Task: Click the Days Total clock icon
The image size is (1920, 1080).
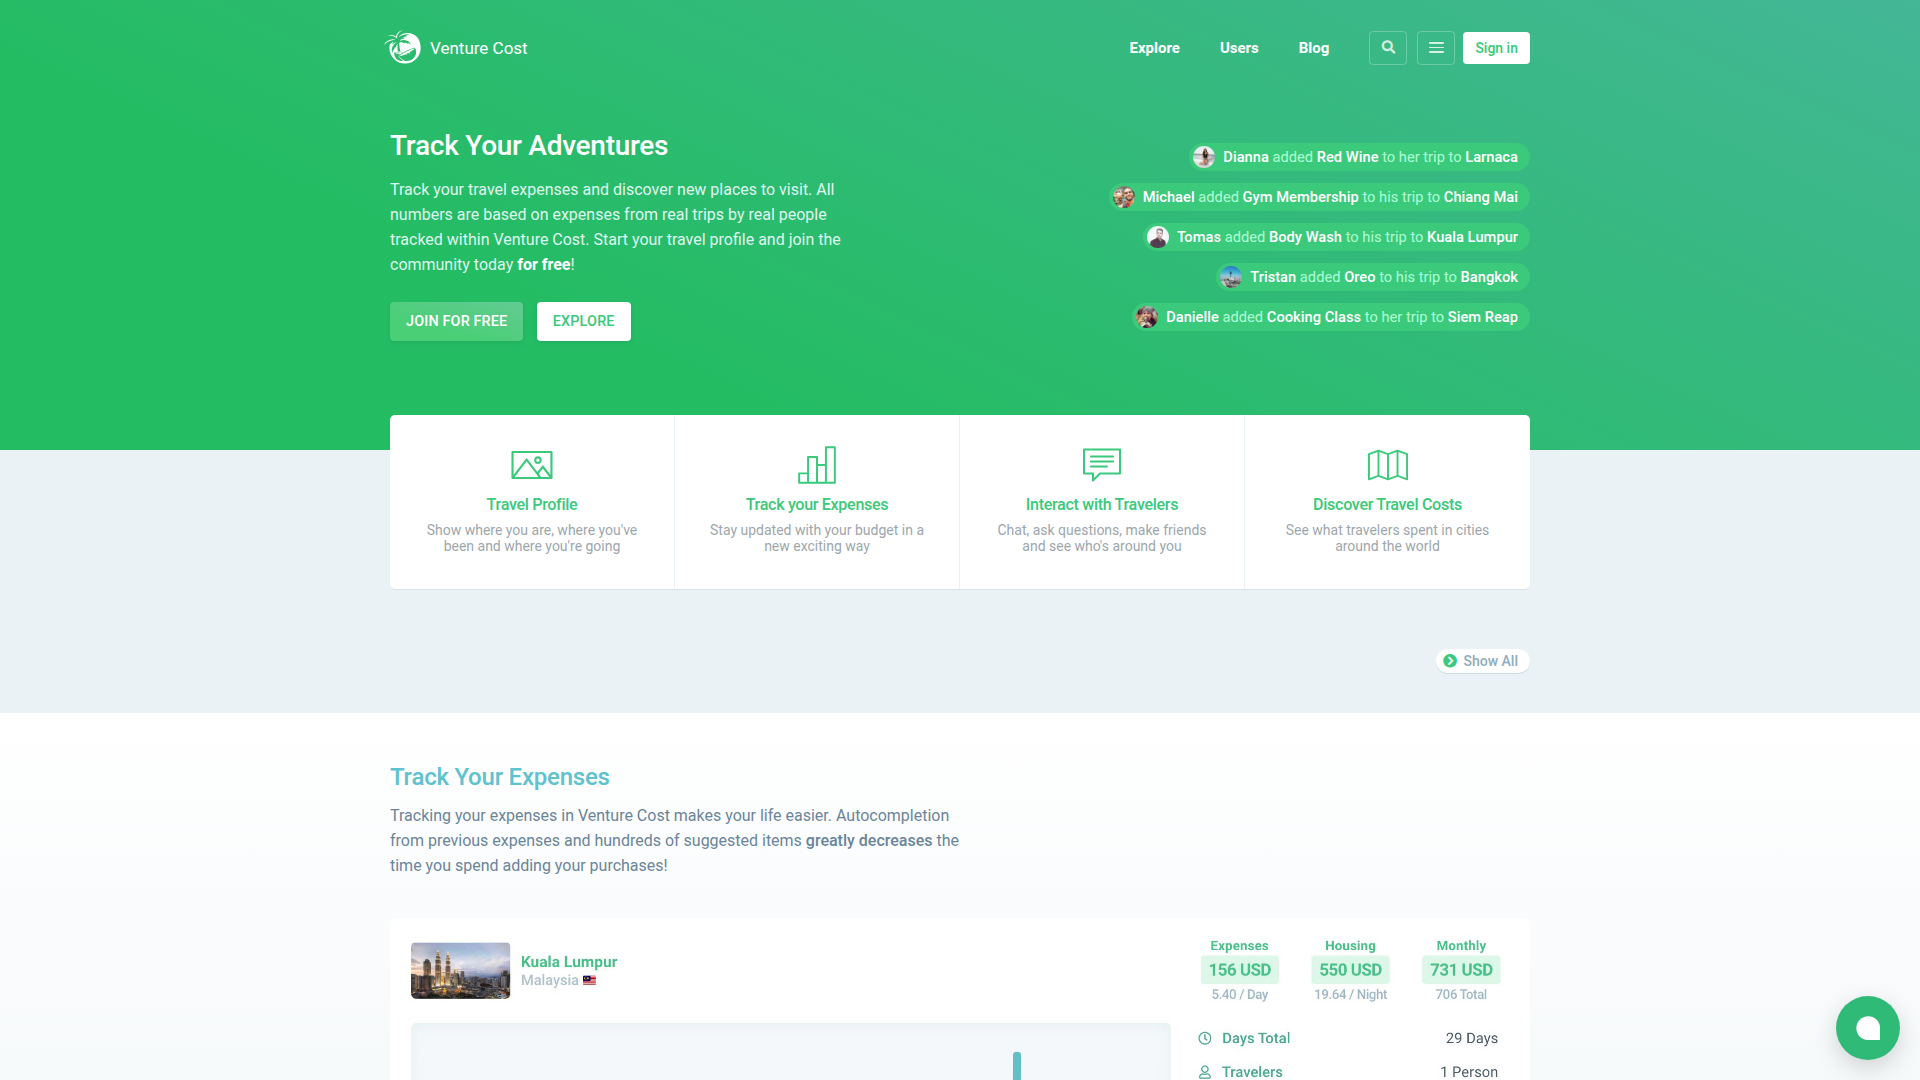Action: [1205, 1038]
